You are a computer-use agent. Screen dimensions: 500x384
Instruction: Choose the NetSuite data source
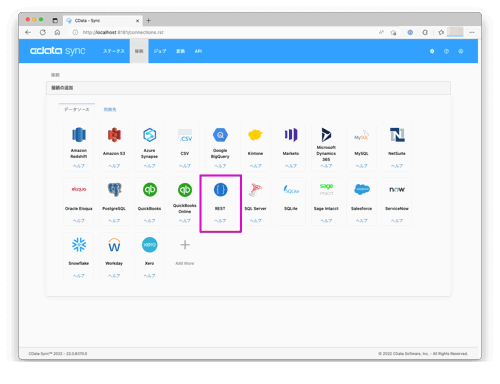(397, 135)
